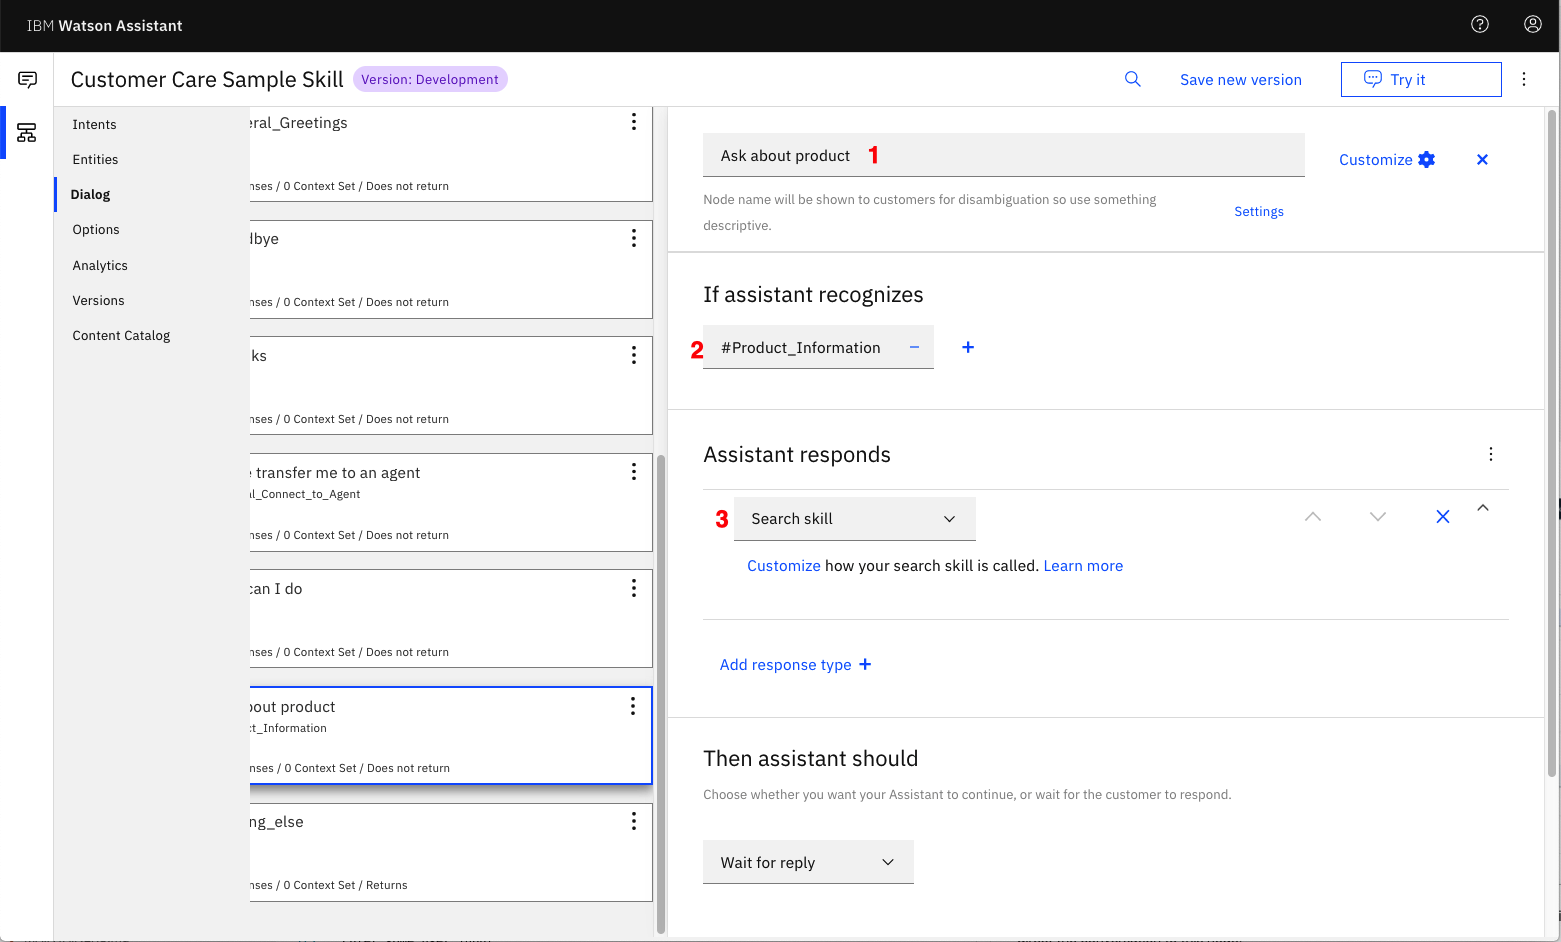The width and height of the screenshot is (1561, 942).
Task: Click Add response type
Action: click(796, 665)
